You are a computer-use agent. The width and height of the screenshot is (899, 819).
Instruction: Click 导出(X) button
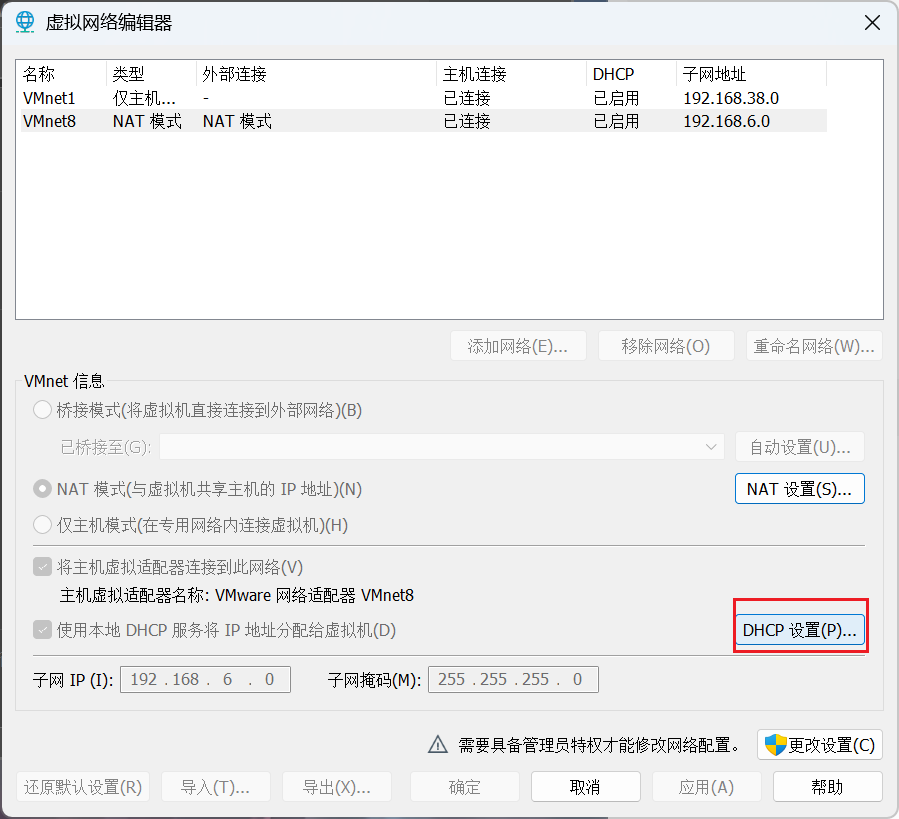[337, 787]
